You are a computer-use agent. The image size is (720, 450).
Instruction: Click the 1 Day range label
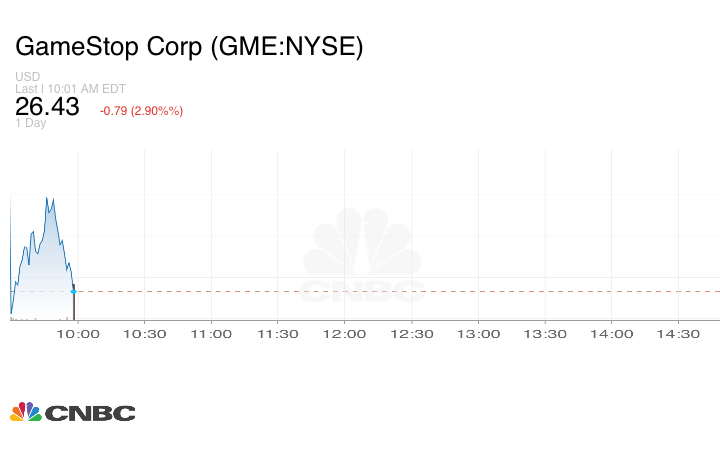pos(31,124)
